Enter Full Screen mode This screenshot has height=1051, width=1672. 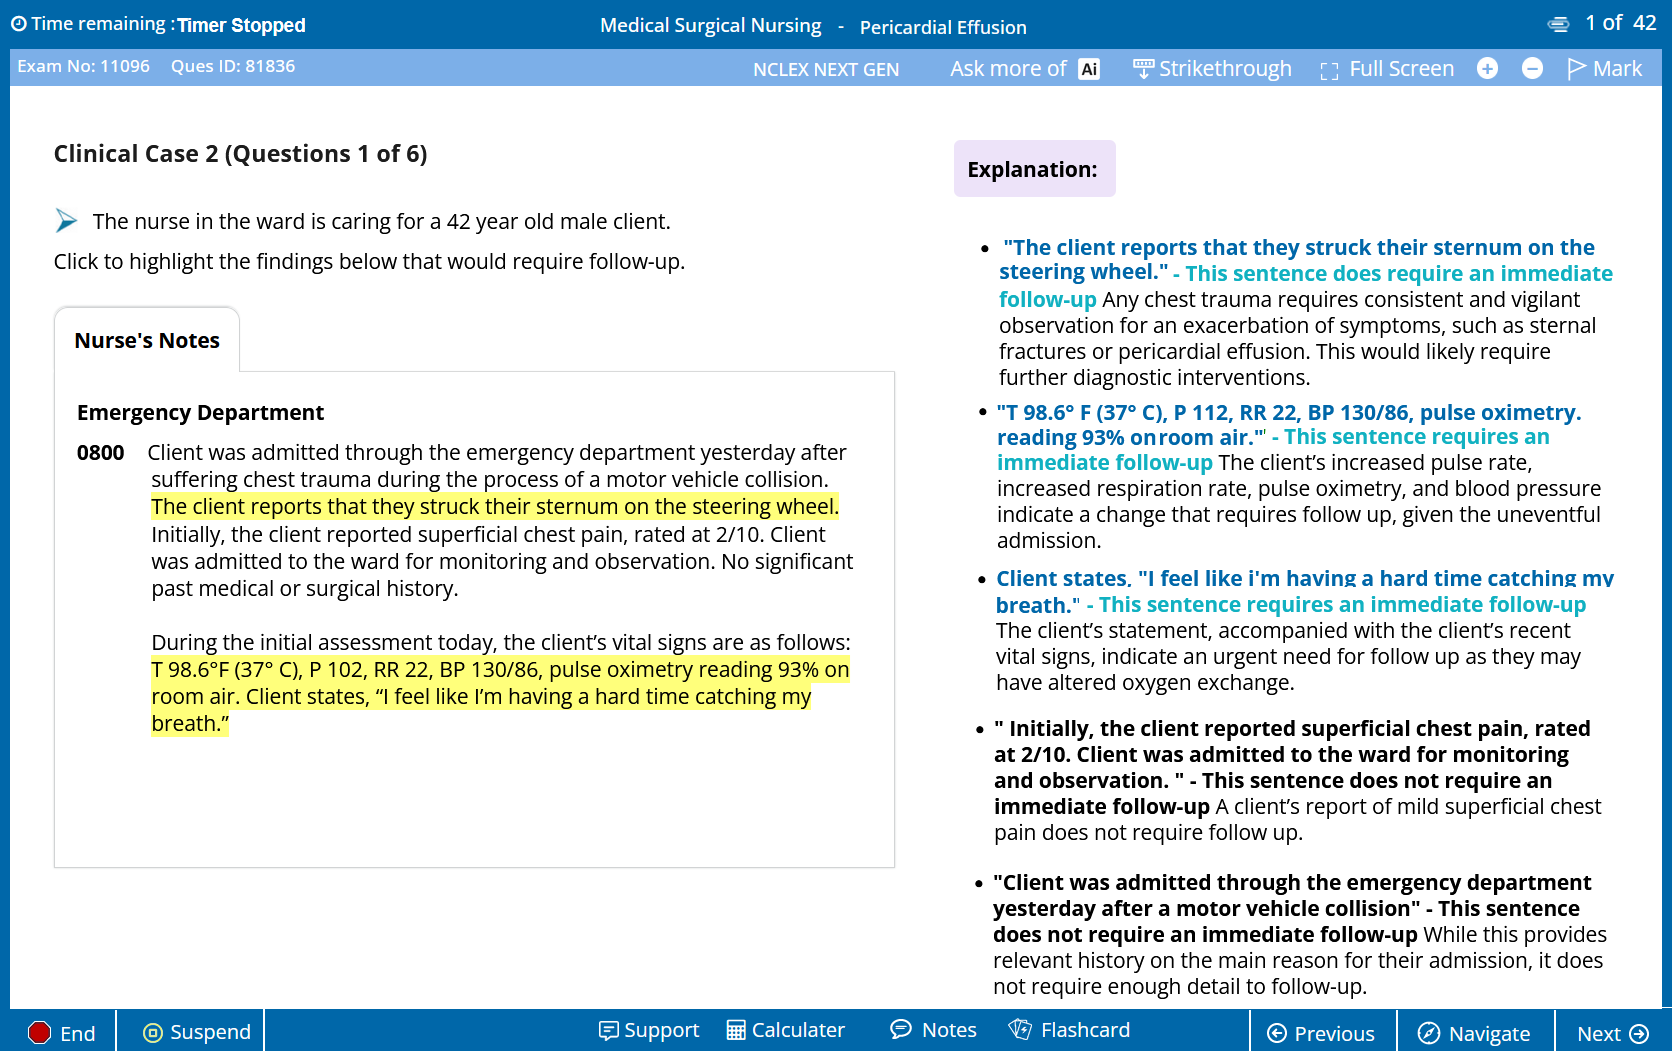(1387, 69)
